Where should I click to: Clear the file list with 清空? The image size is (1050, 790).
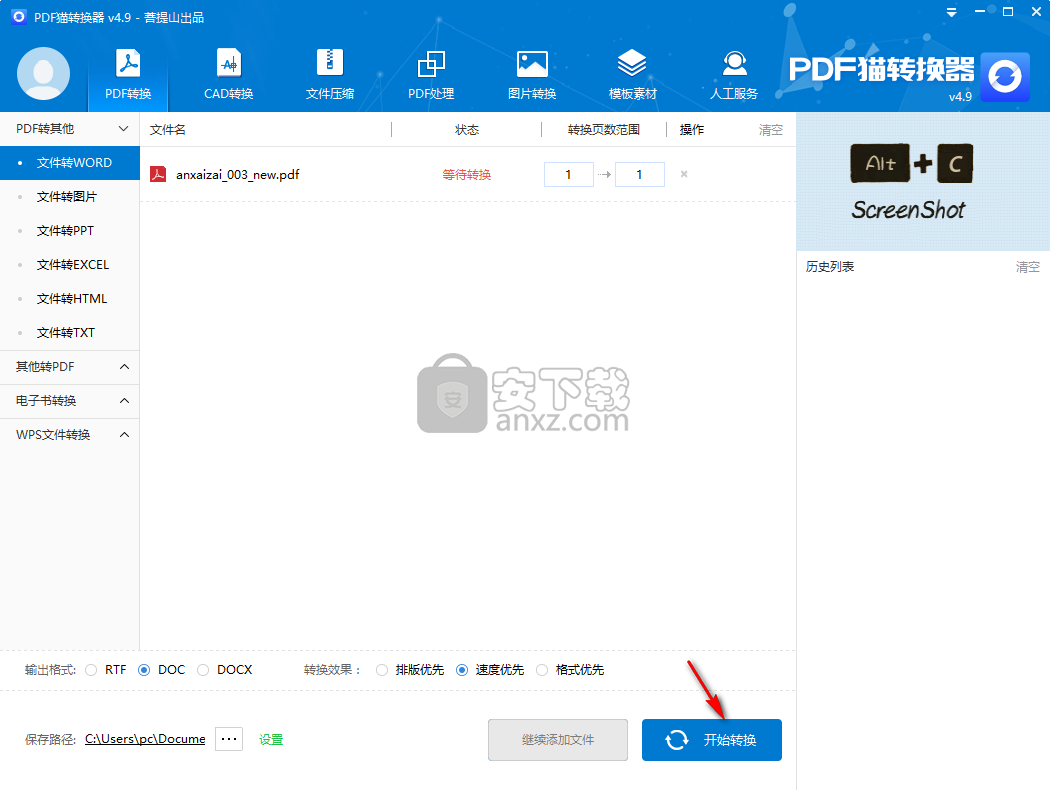tap(770, 130)
